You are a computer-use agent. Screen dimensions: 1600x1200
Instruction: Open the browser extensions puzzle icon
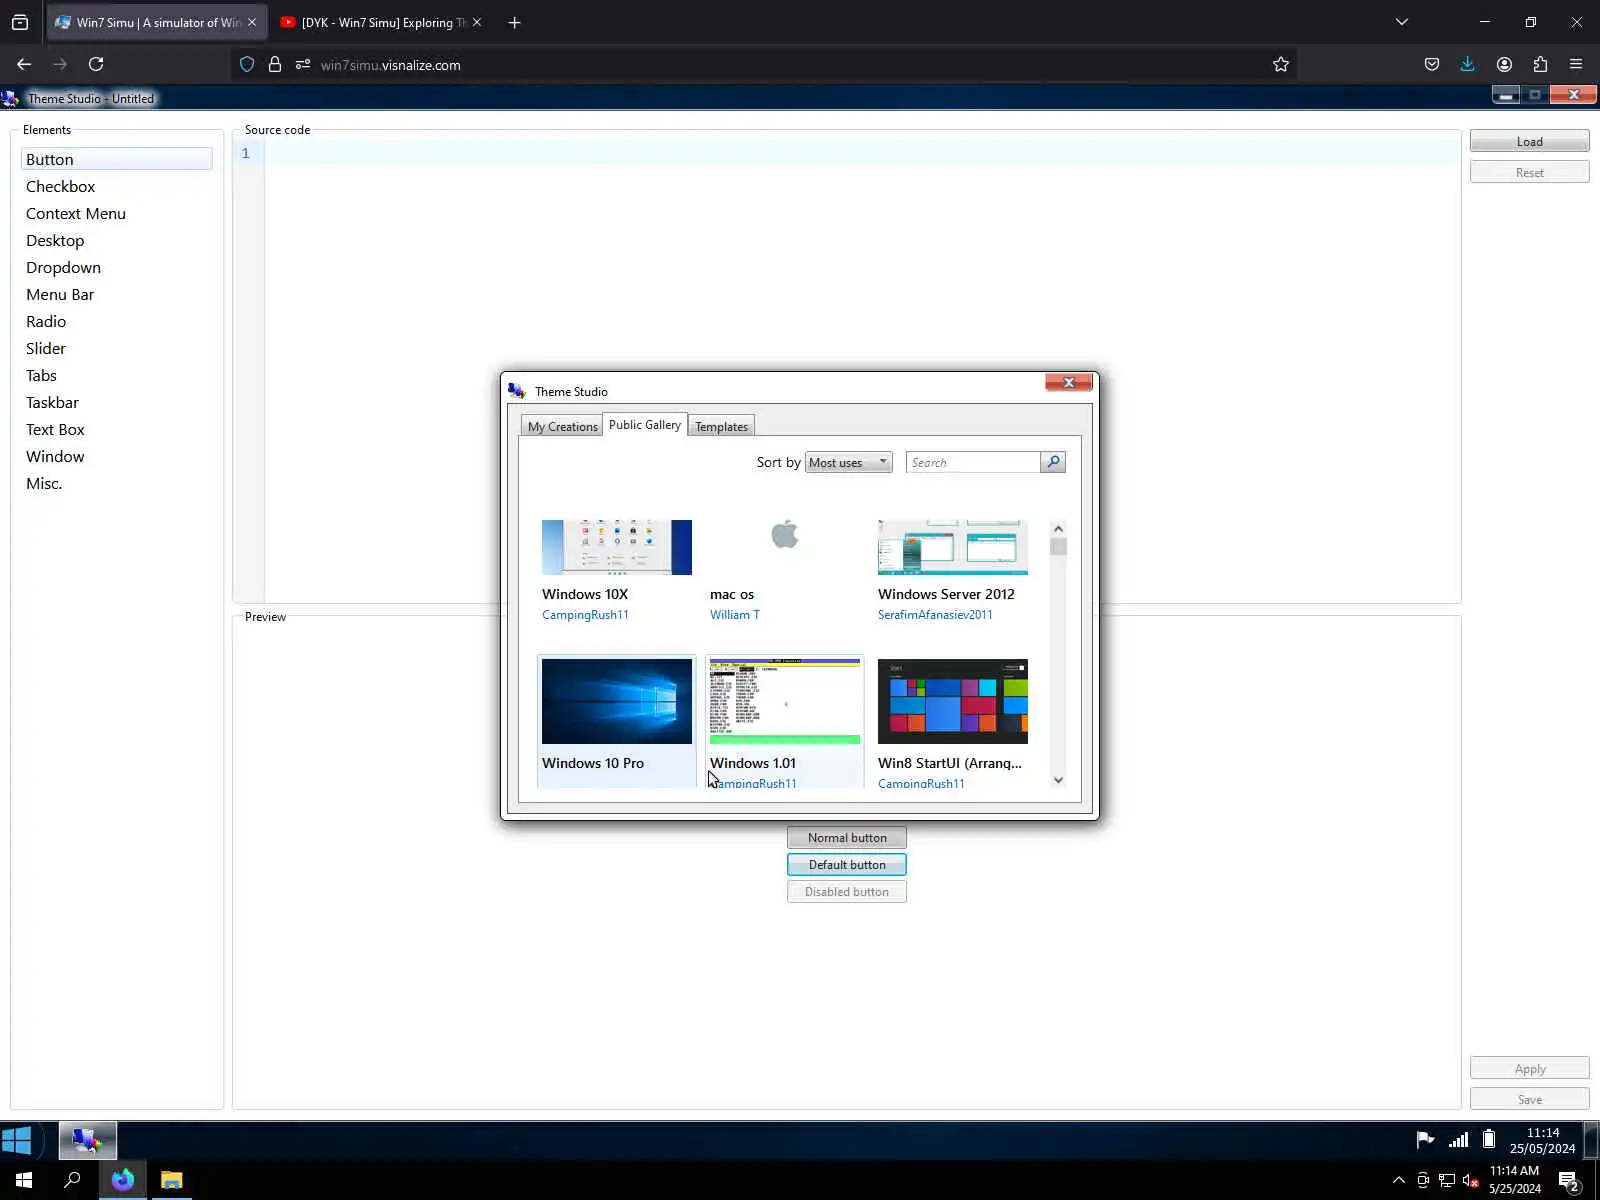point(1540,64)
